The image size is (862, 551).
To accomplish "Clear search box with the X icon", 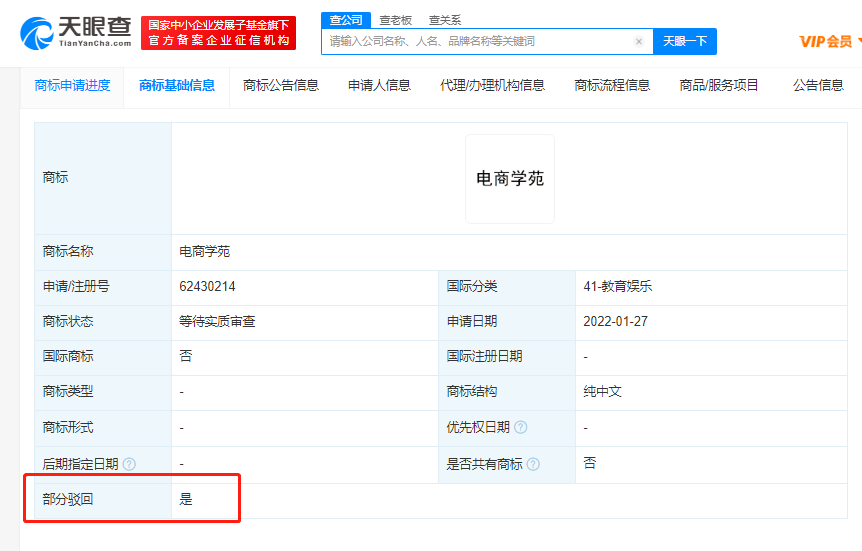I will pos(639,42).
